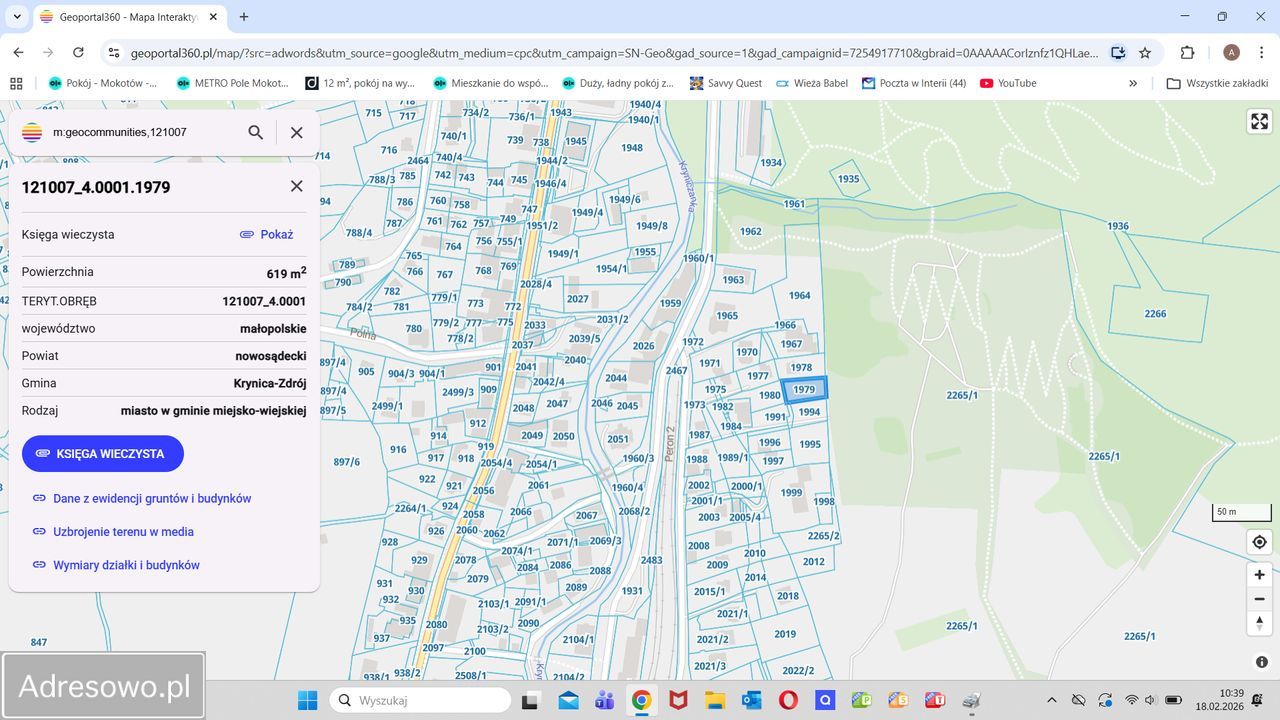1280x720 pixels.
Task: Select parcel 2266 on the map
Action: (1155, 314)
